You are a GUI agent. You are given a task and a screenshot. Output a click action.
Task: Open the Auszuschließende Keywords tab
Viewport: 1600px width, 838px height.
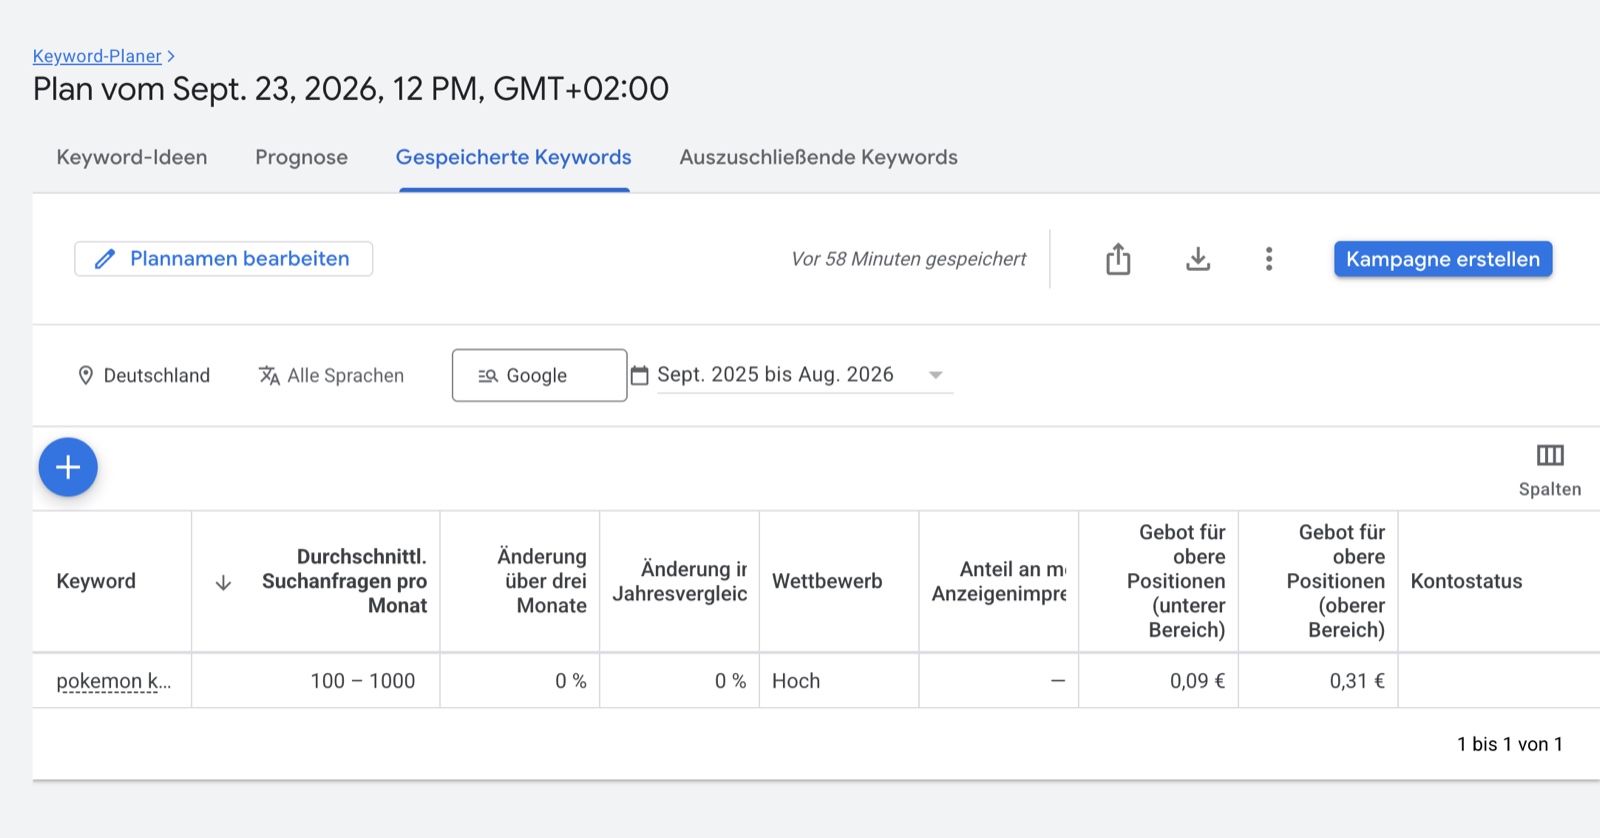point(818,157)
